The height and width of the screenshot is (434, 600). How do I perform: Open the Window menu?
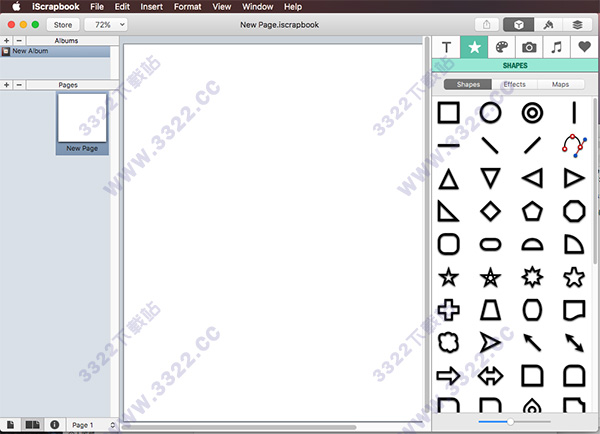tap(258, 7)
